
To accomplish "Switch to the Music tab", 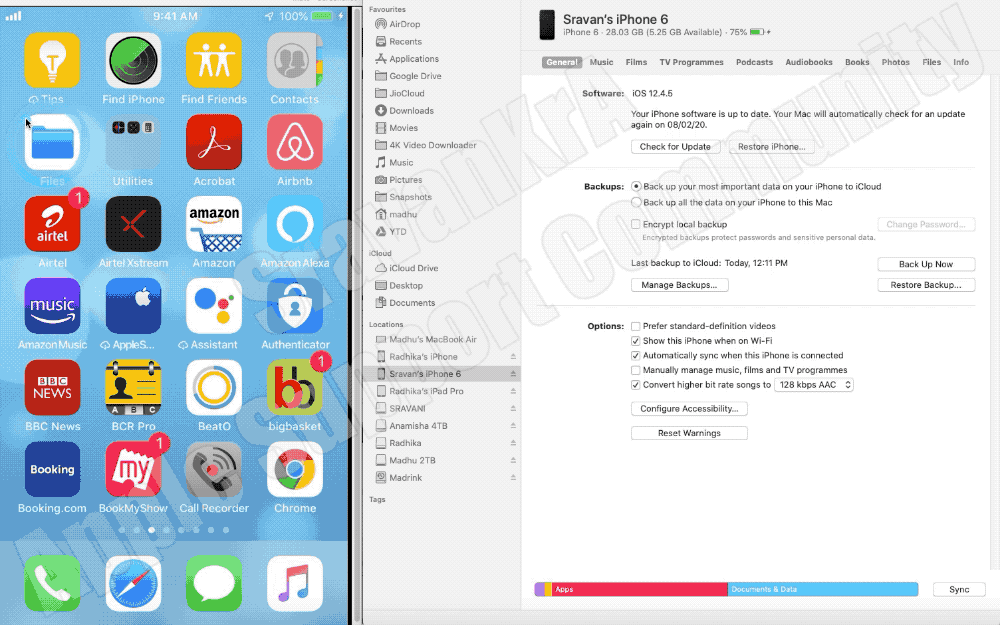I will point(601,62).
